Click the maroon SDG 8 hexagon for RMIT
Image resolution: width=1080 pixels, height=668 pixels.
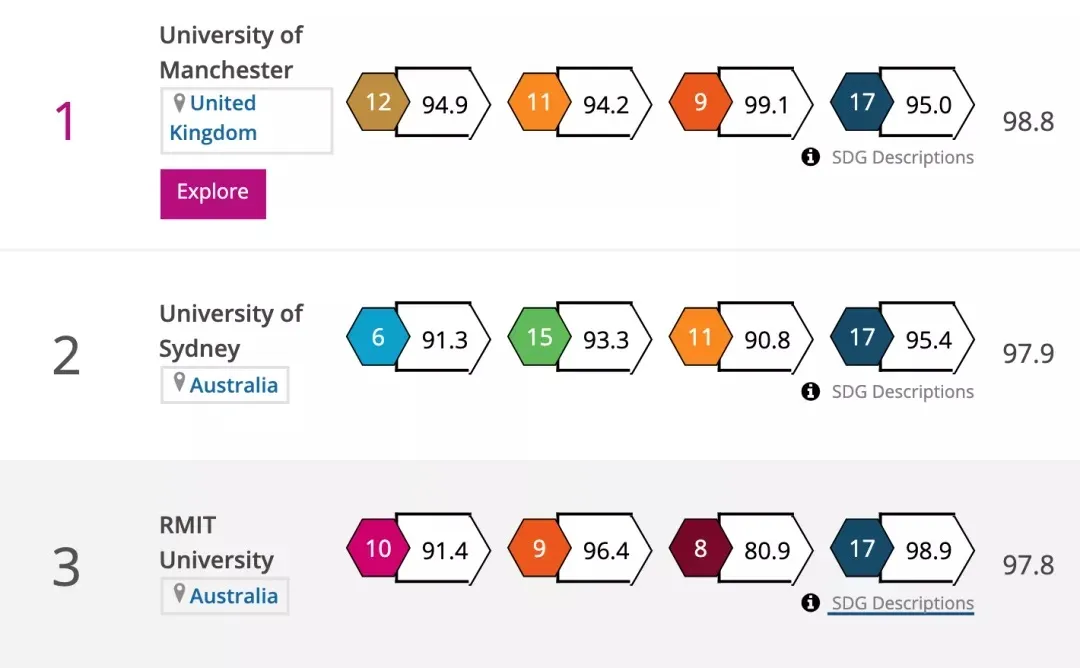tap(700, 549)
